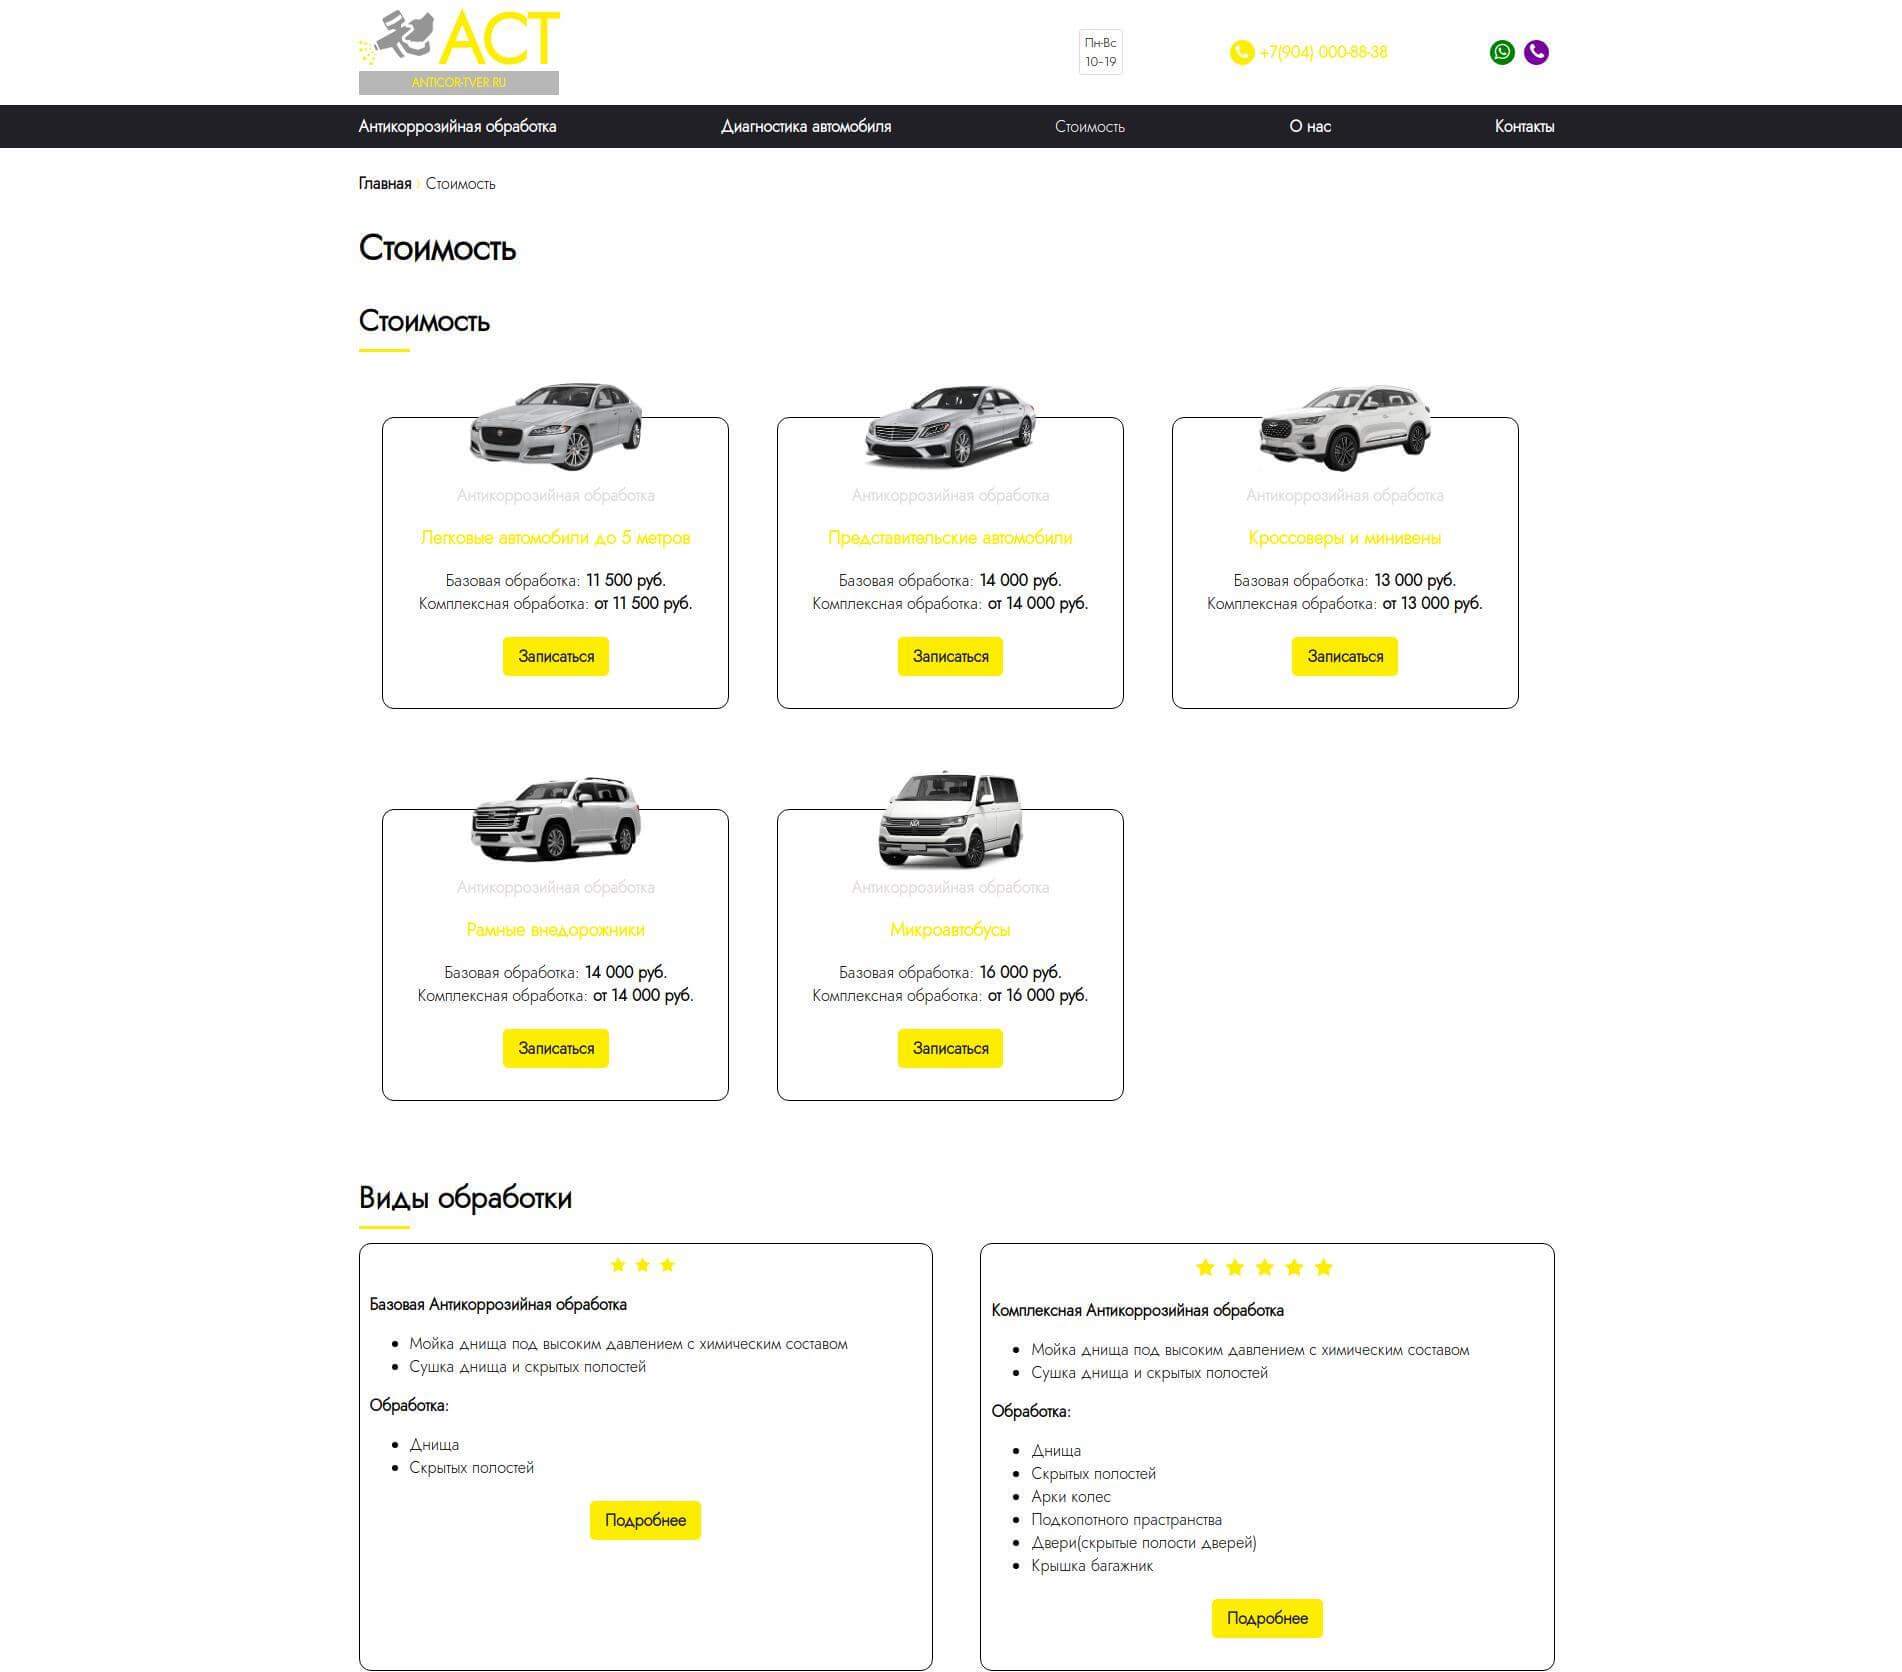Click price от 13 000 руб.
1902x1672 pixels.
[x=1432, y=603]
